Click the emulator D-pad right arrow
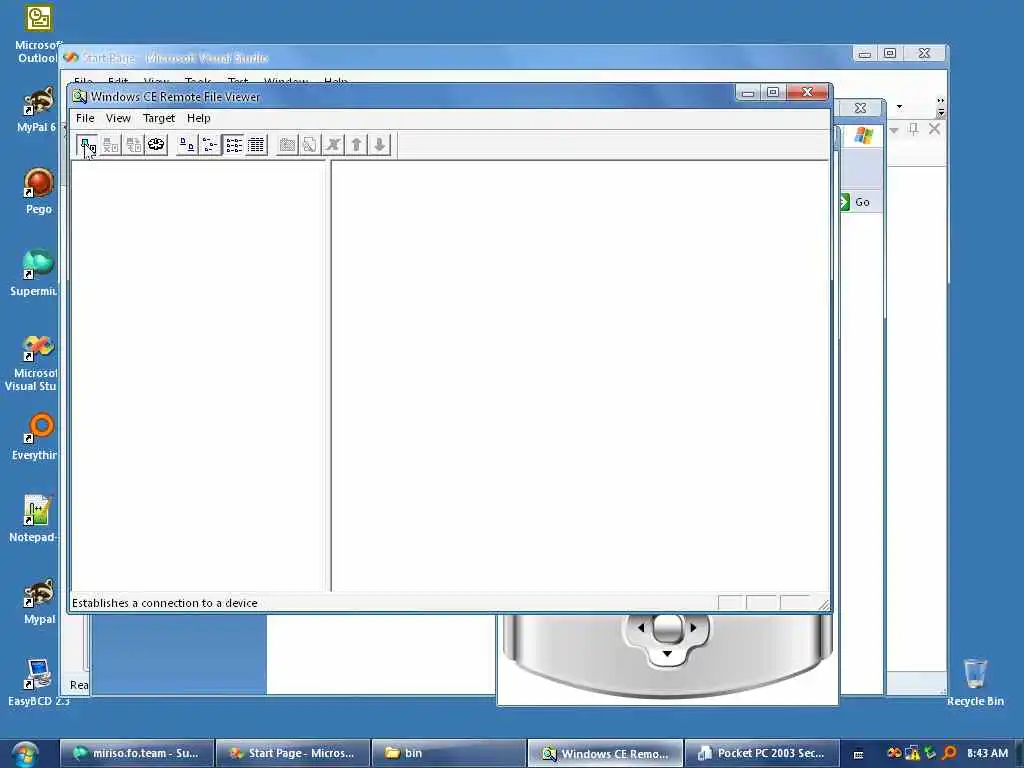 [693, 628]
